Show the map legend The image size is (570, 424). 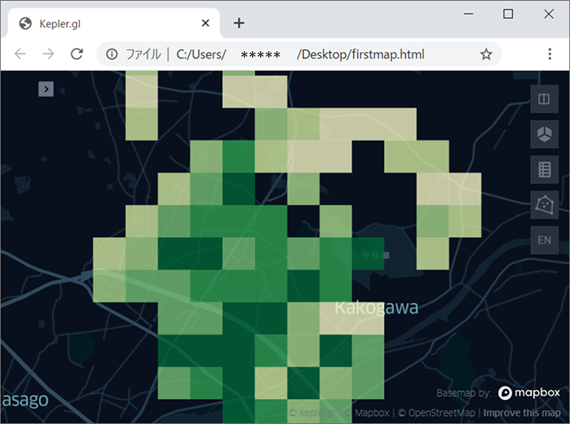tap(544, 169)
